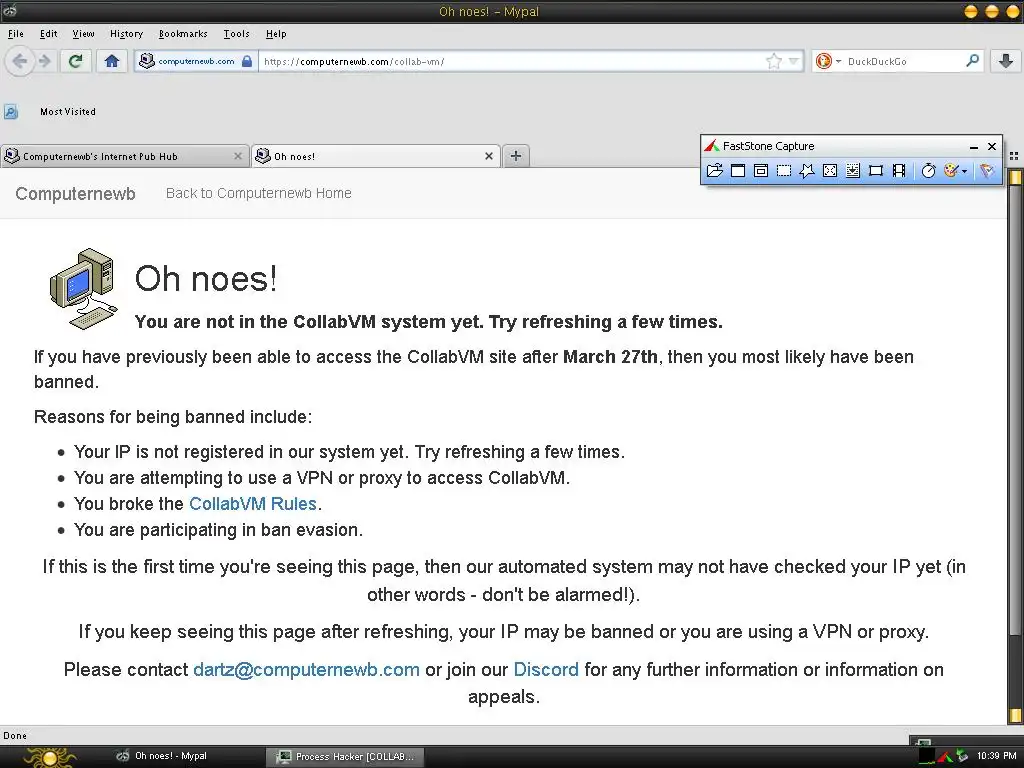Image resolution: width=1024 pixels, height=768 pixels.
Task: Select Capture Window/Object tool
Action: pos(761,170)
